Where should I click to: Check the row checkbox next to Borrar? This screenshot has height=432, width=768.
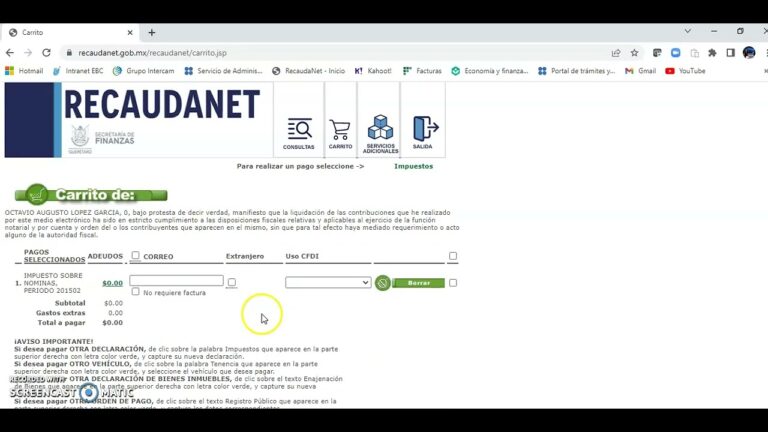click(453, 283)
